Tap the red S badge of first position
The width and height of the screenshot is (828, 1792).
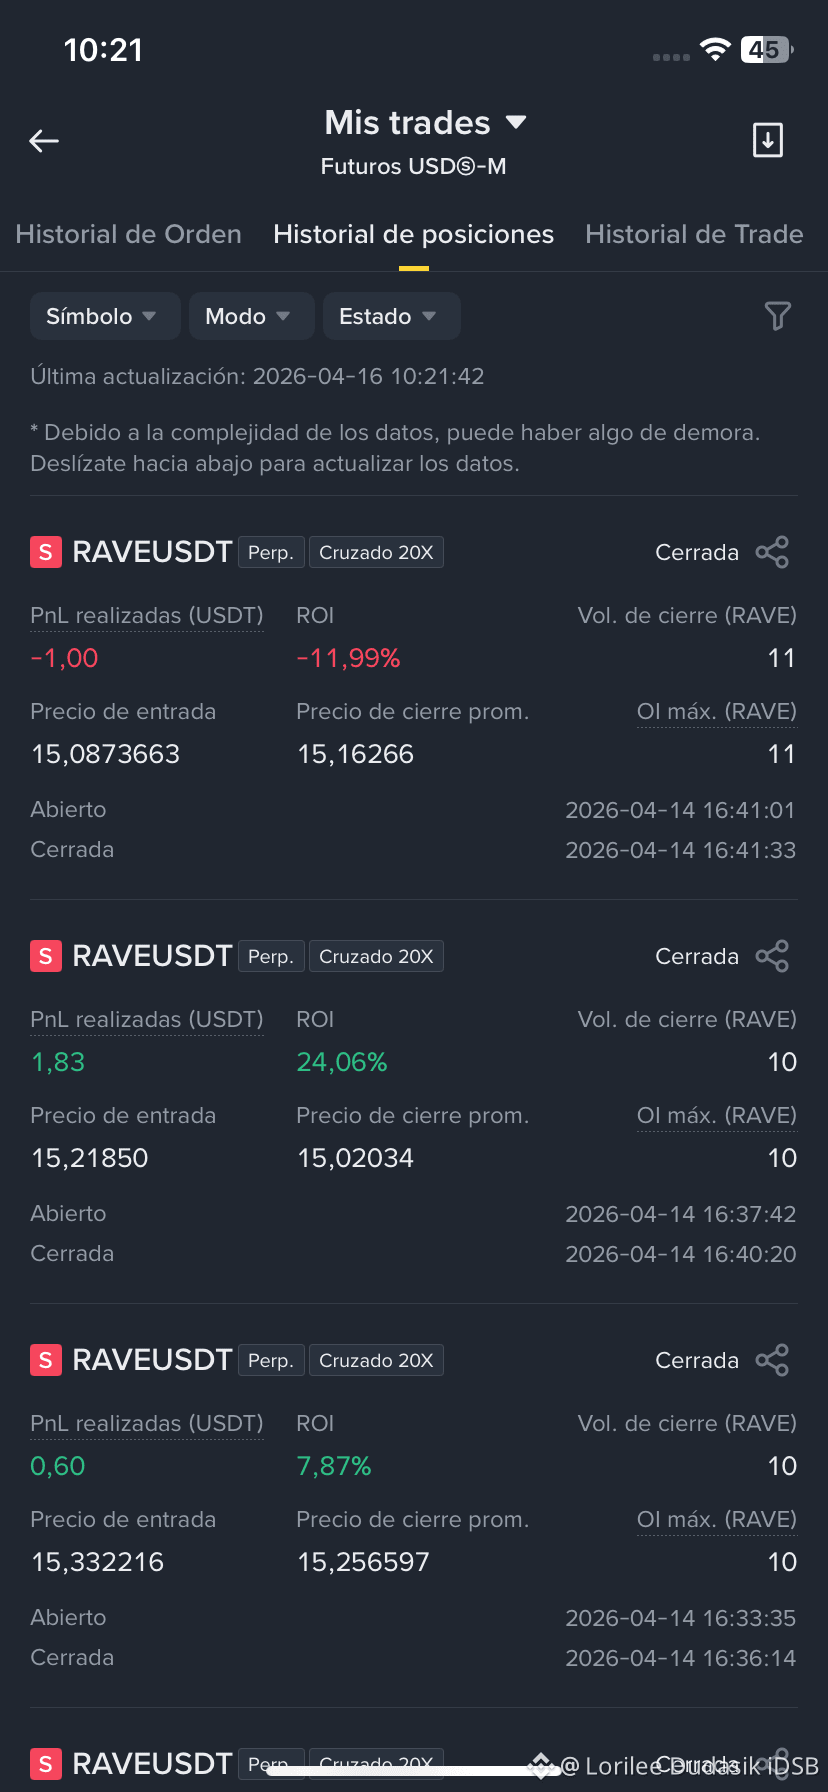click(46, 552)
